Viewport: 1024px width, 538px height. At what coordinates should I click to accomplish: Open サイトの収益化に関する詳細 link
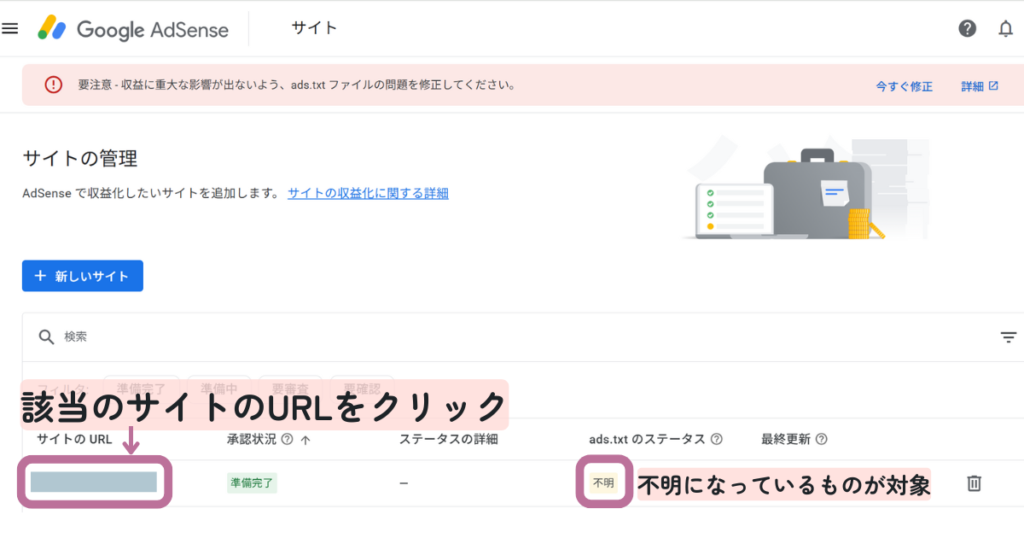click(x=368, y=194)
